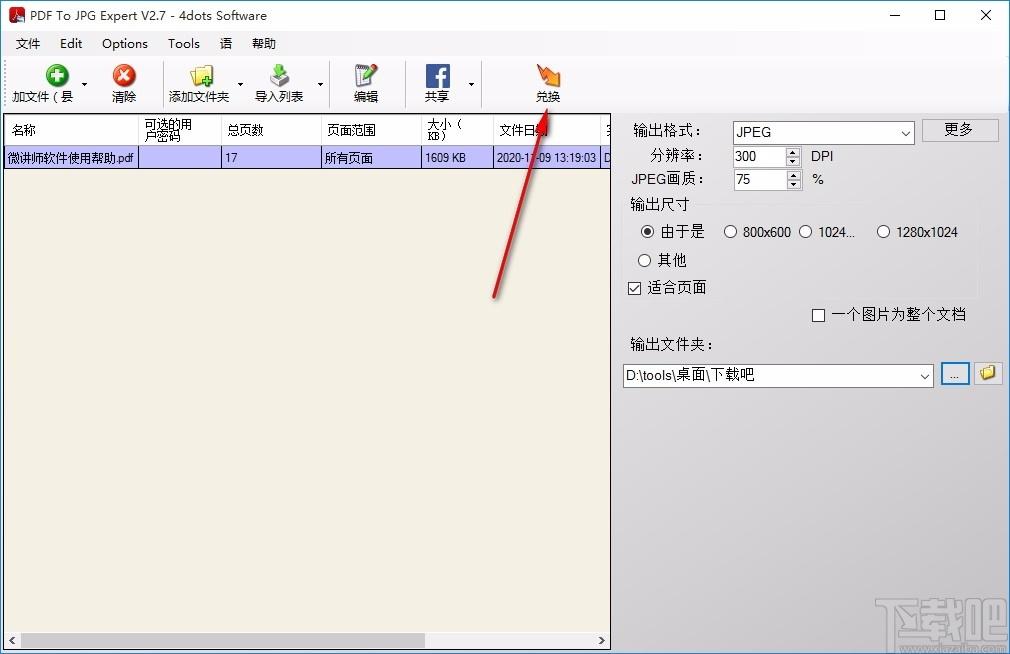The image size is (1010, 654).
Task: Select file 微讲师软件使用帮助.pdf
Action: click(x=71, y=158)
